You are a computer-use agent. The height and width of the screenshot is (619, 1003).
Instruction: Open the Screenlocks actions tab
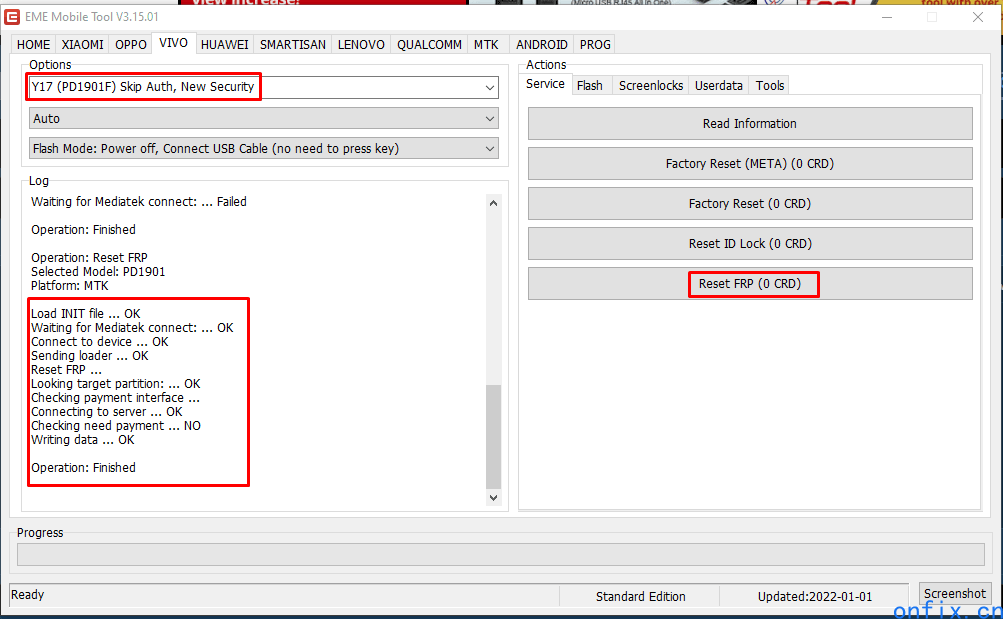(x=651, y=86)
